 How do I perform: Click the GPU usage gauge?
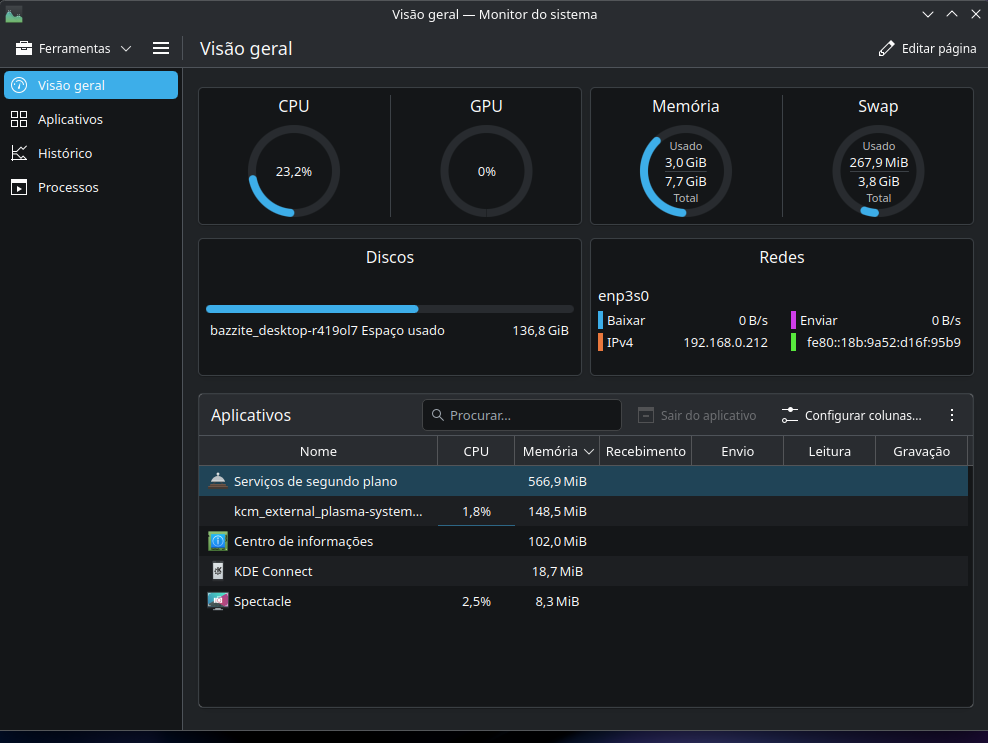point(486,171)
